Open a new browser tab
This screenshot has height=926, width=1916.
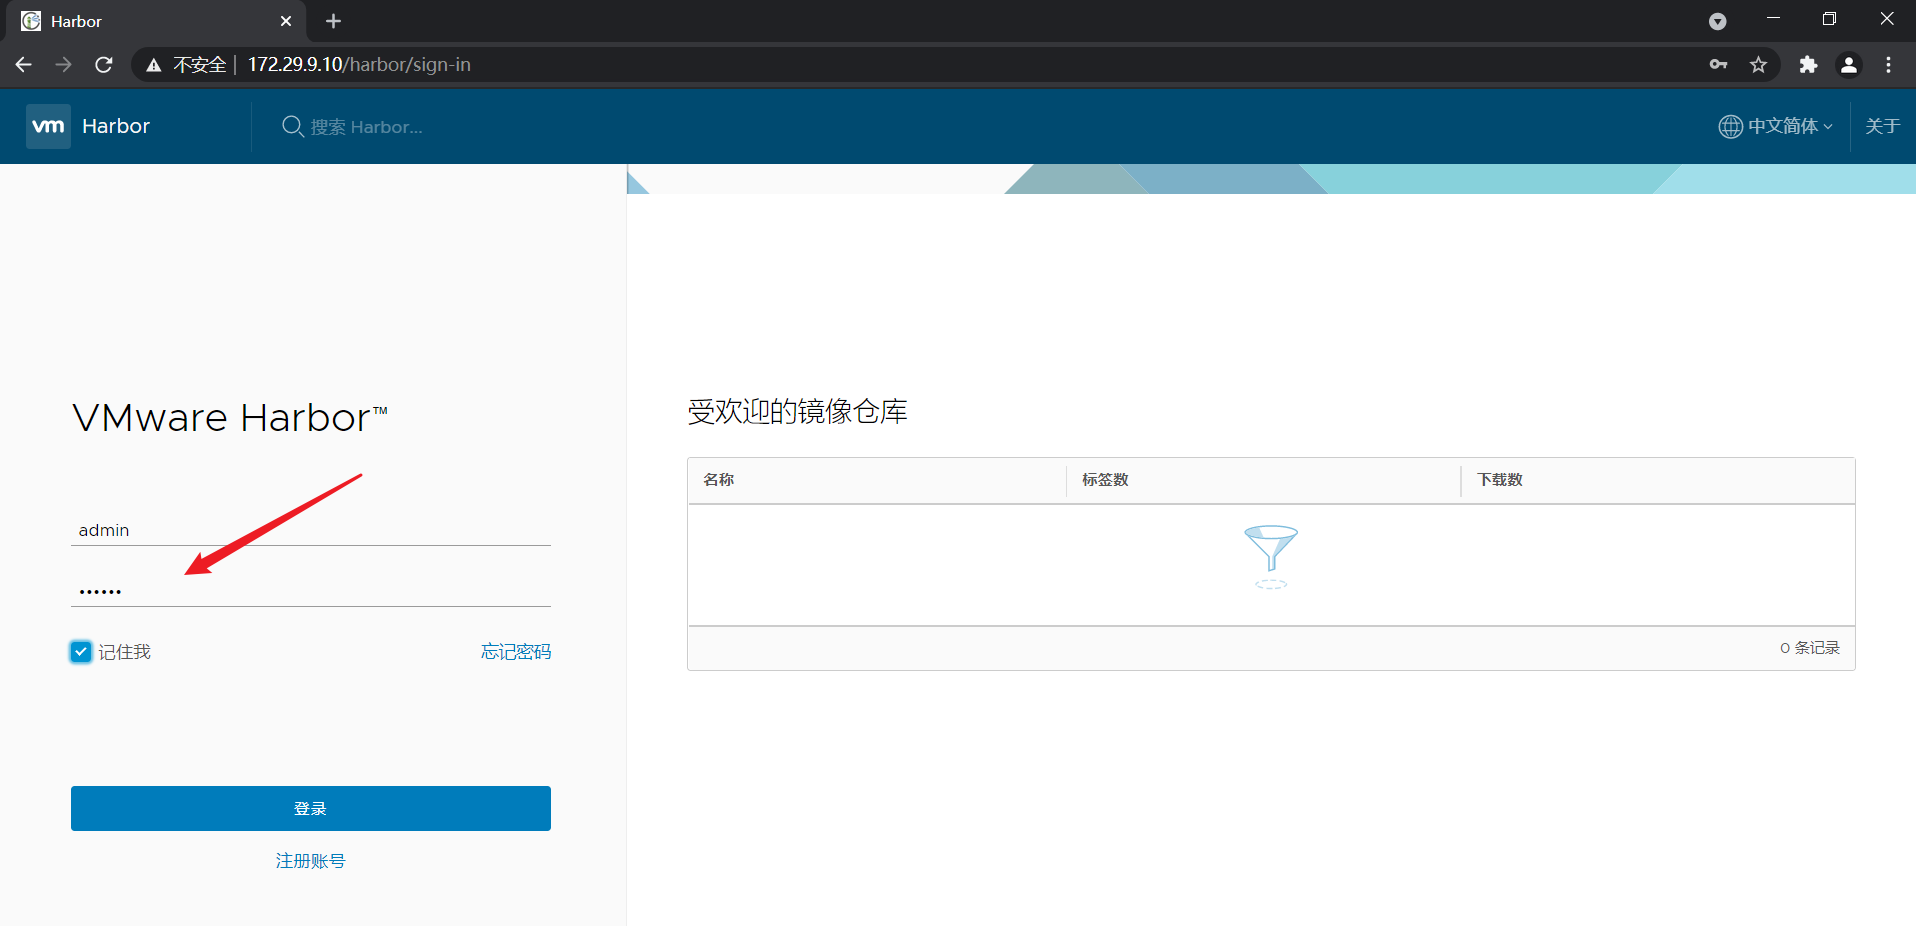[x=334, y=21]
